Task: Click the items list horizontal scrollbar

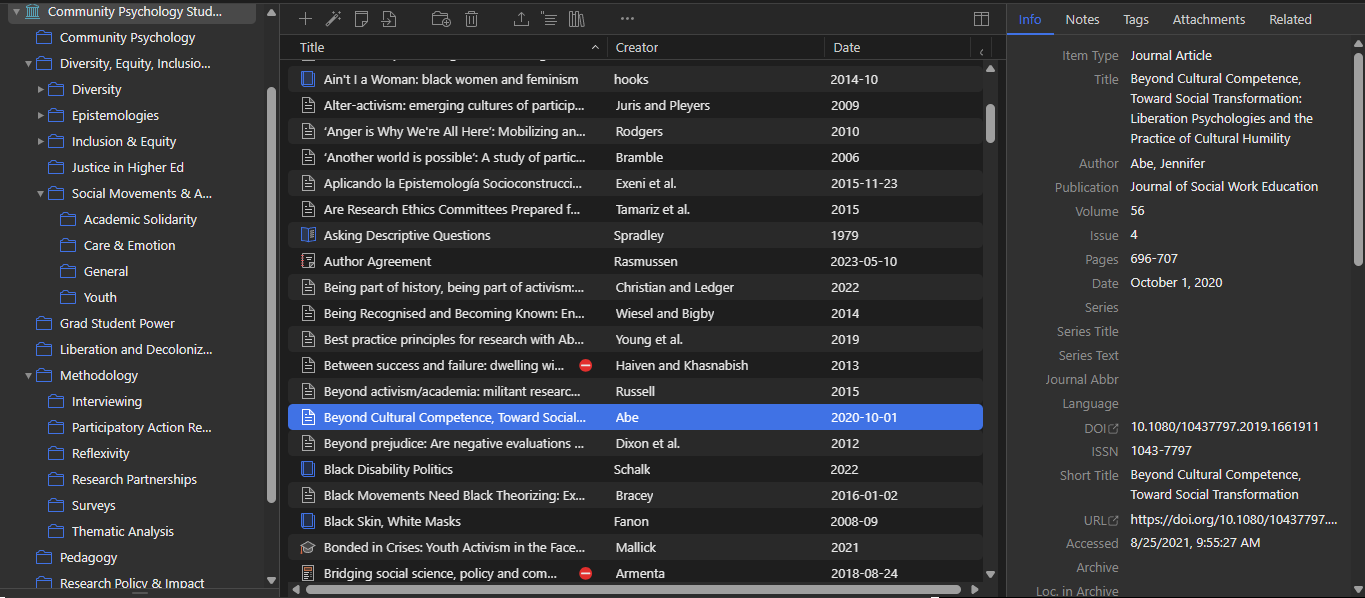Action: 633,589
